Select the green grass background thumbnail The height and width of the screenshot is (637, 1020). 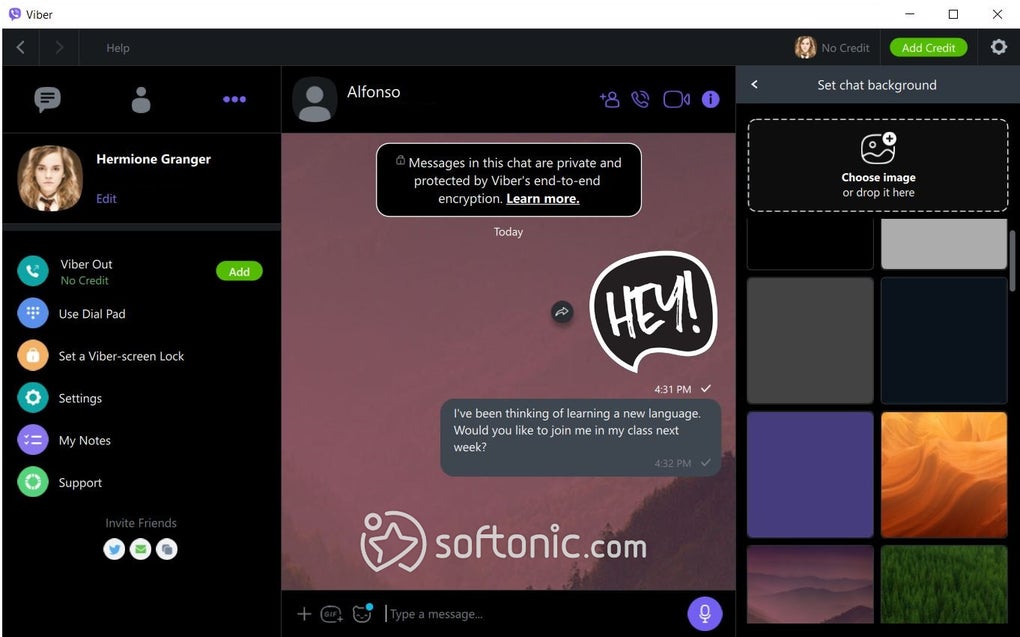click(944, 584)
